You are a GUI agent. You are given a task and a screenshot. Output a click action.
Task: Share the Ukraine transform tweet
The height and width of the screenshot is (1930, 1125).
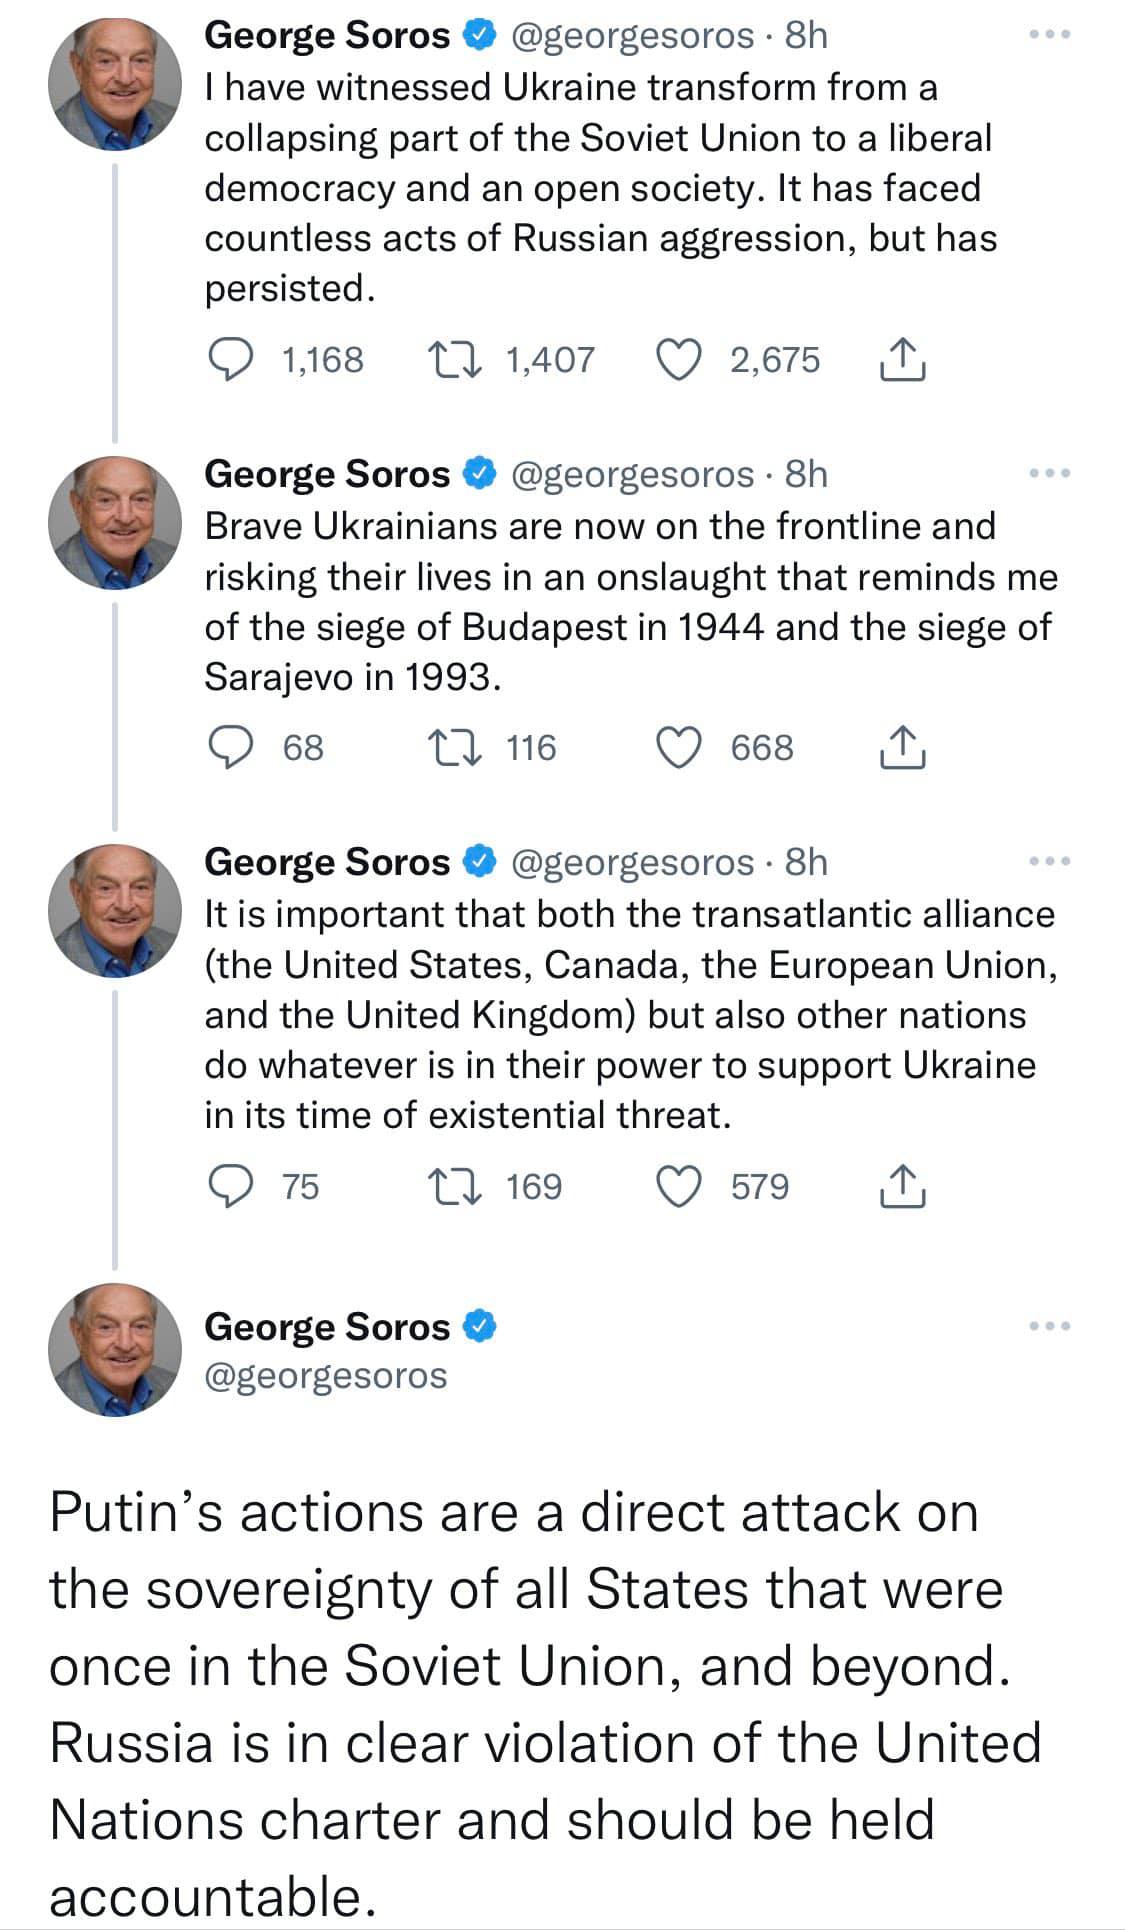901,360
